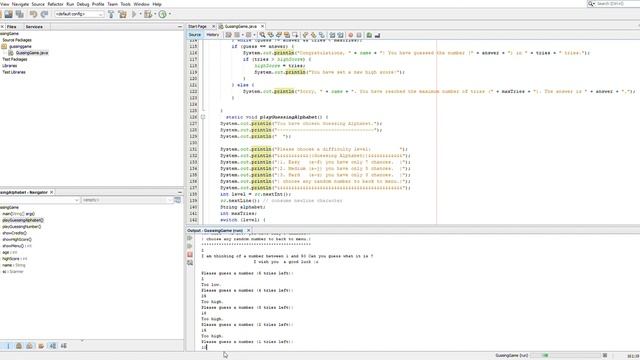Click second green re-run arrow in Output sidebar

pyautogui.click(x=190, y=246)
